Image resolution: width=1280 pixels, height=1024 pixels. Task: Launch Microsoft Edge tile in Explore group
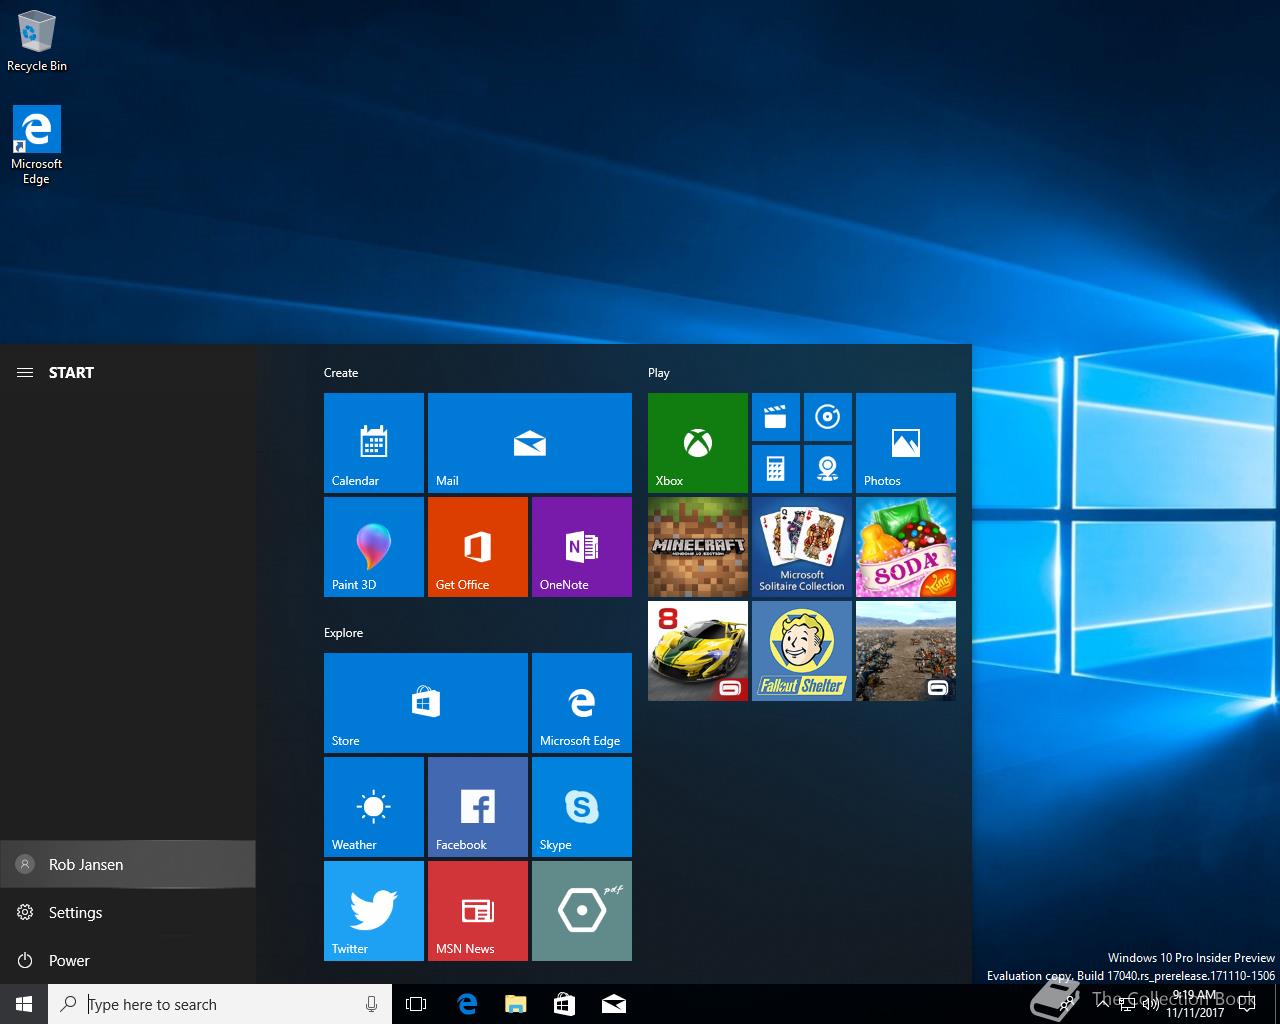pyautogui.click(x=582, y=703)
